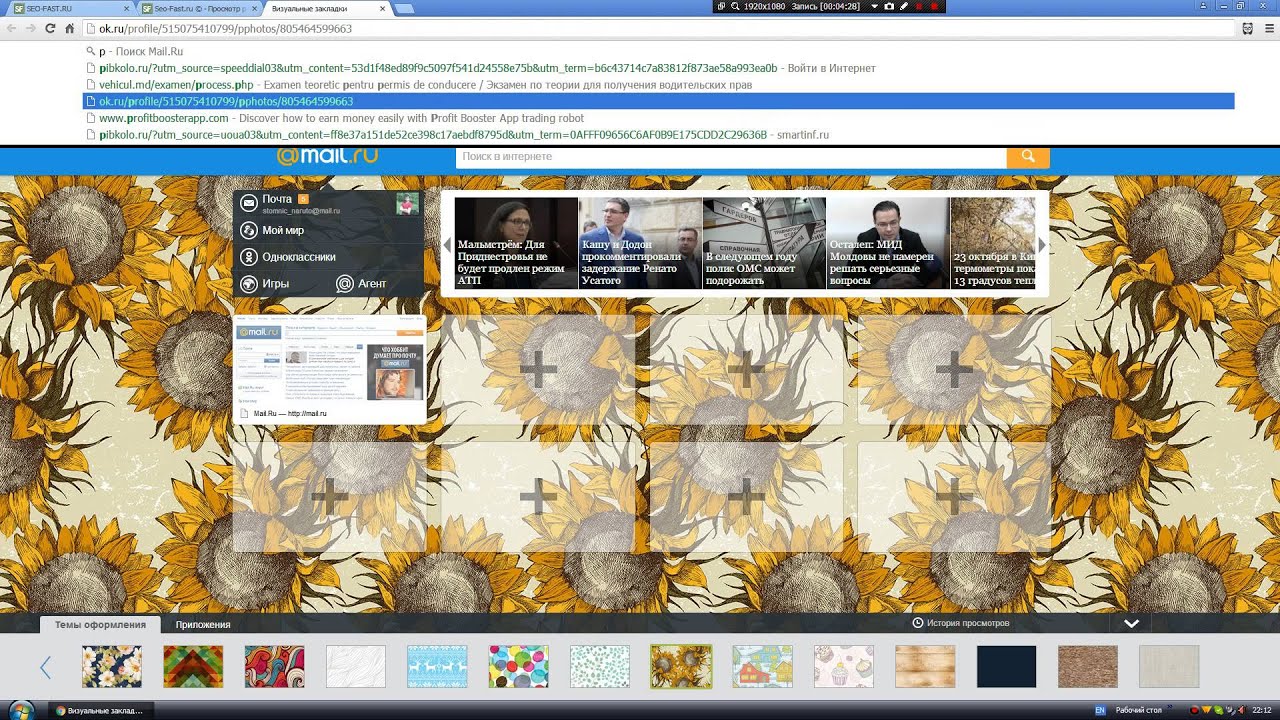Viewport: 1280px width, 720px height.
Task: Click the Одноклассники icon
Action: pyautogui.click(x=249, y=257)
